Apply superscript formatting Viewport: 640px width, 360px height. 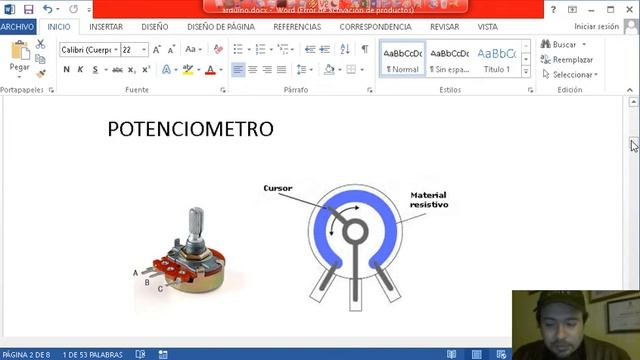click(x=146, y=70)
